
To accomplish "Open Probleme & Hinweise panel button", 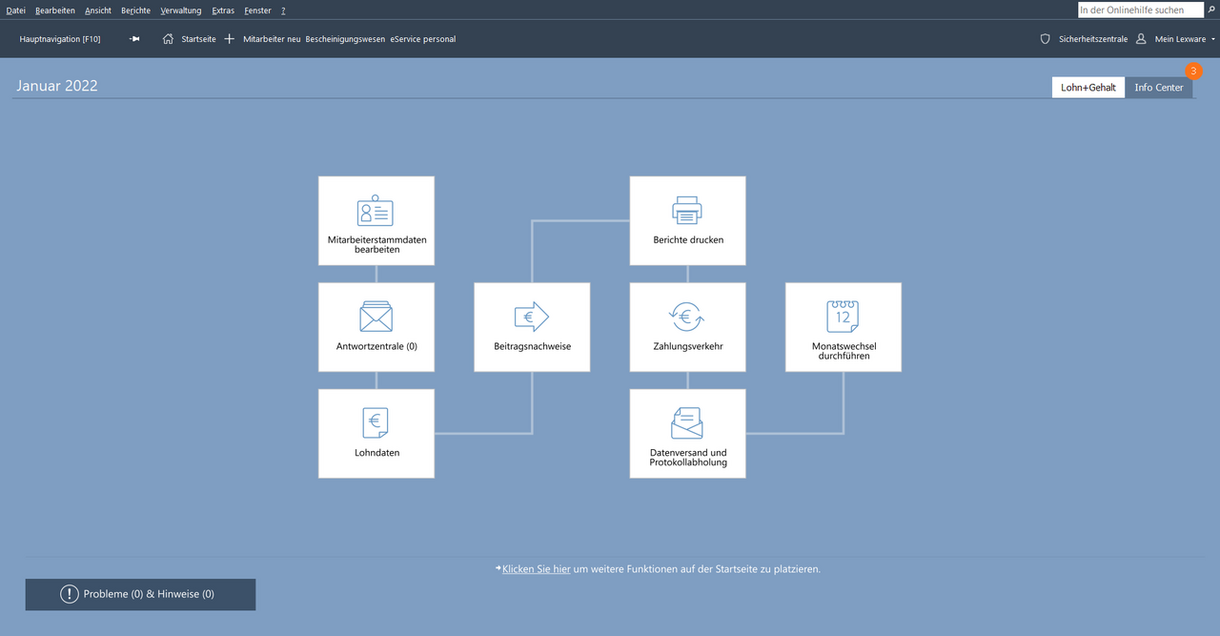I will tap(140, 594).
